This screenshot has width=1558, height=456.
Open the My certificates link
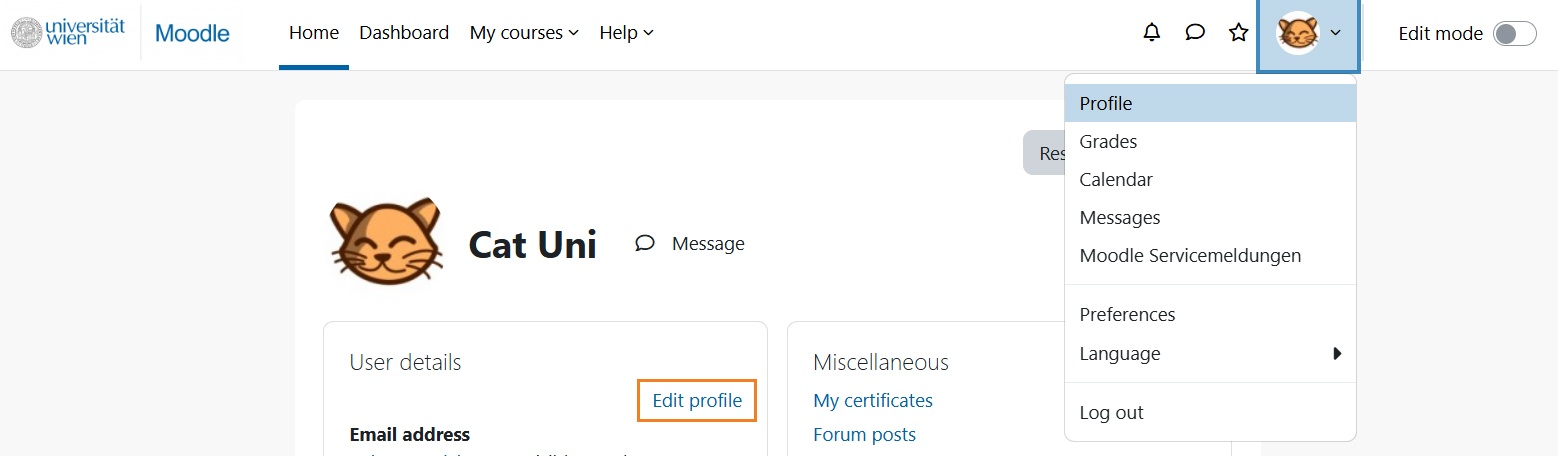click(873, 401)
